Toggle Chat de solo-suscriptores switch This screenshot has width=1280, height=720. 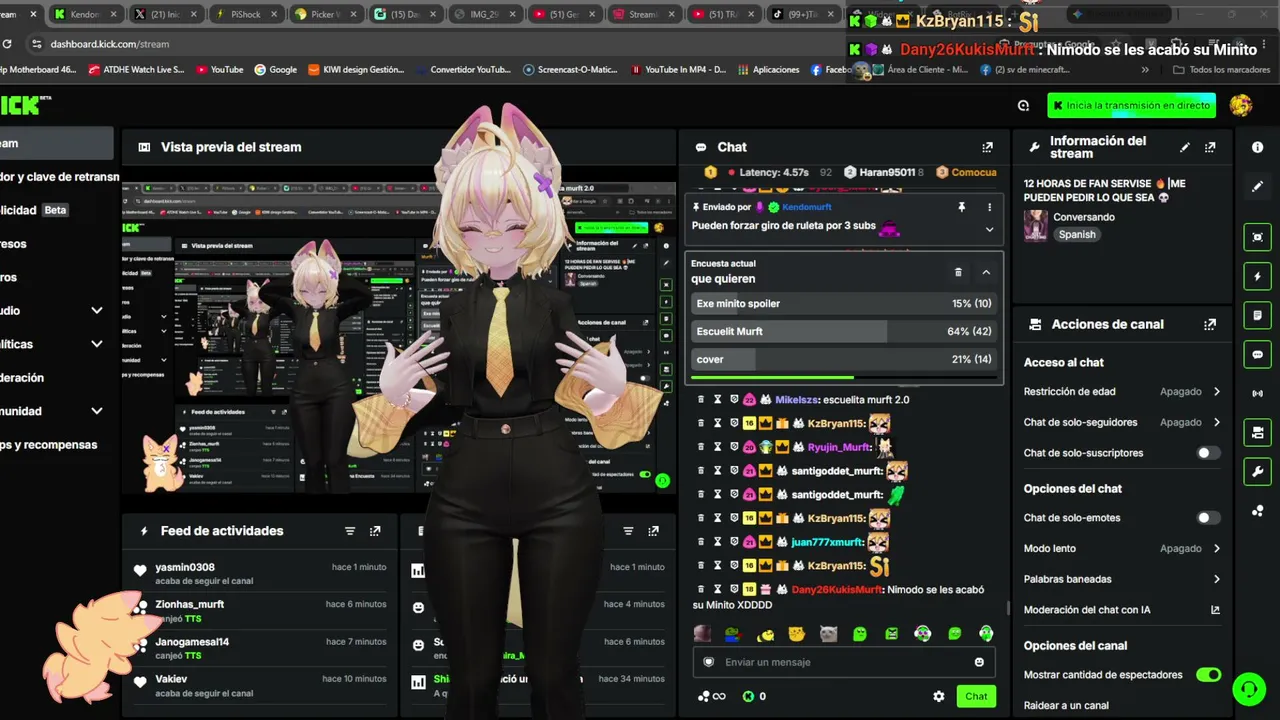point(1208,453)
